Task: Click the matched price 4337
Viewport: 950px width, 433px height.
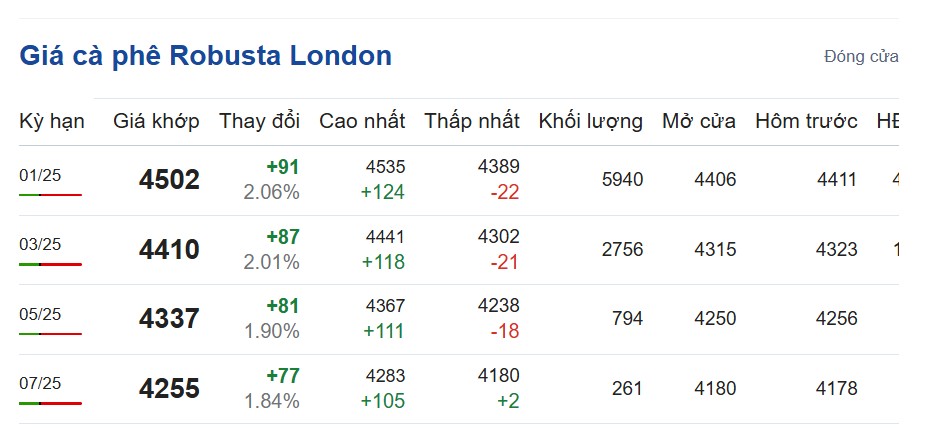Action: [169, 319]
